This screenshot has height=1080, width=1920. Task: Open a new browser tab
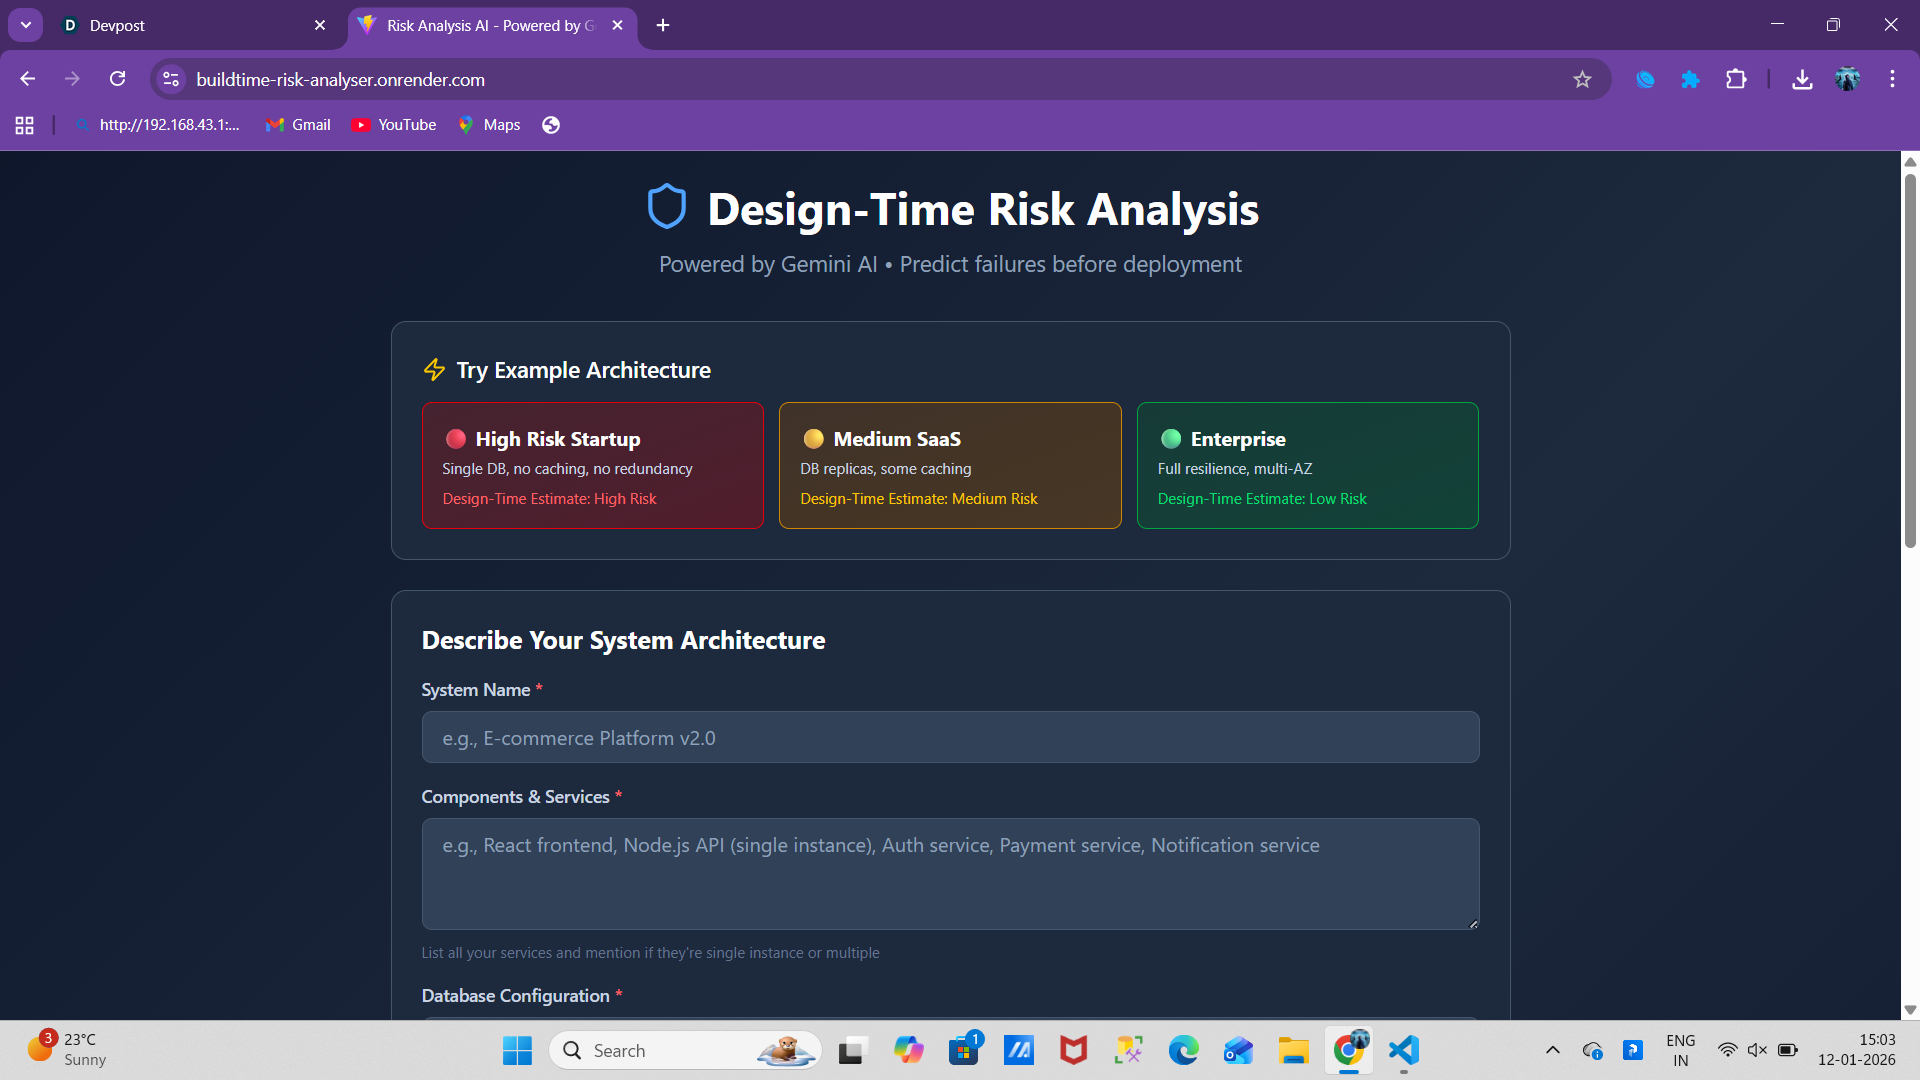click(663, 25)
